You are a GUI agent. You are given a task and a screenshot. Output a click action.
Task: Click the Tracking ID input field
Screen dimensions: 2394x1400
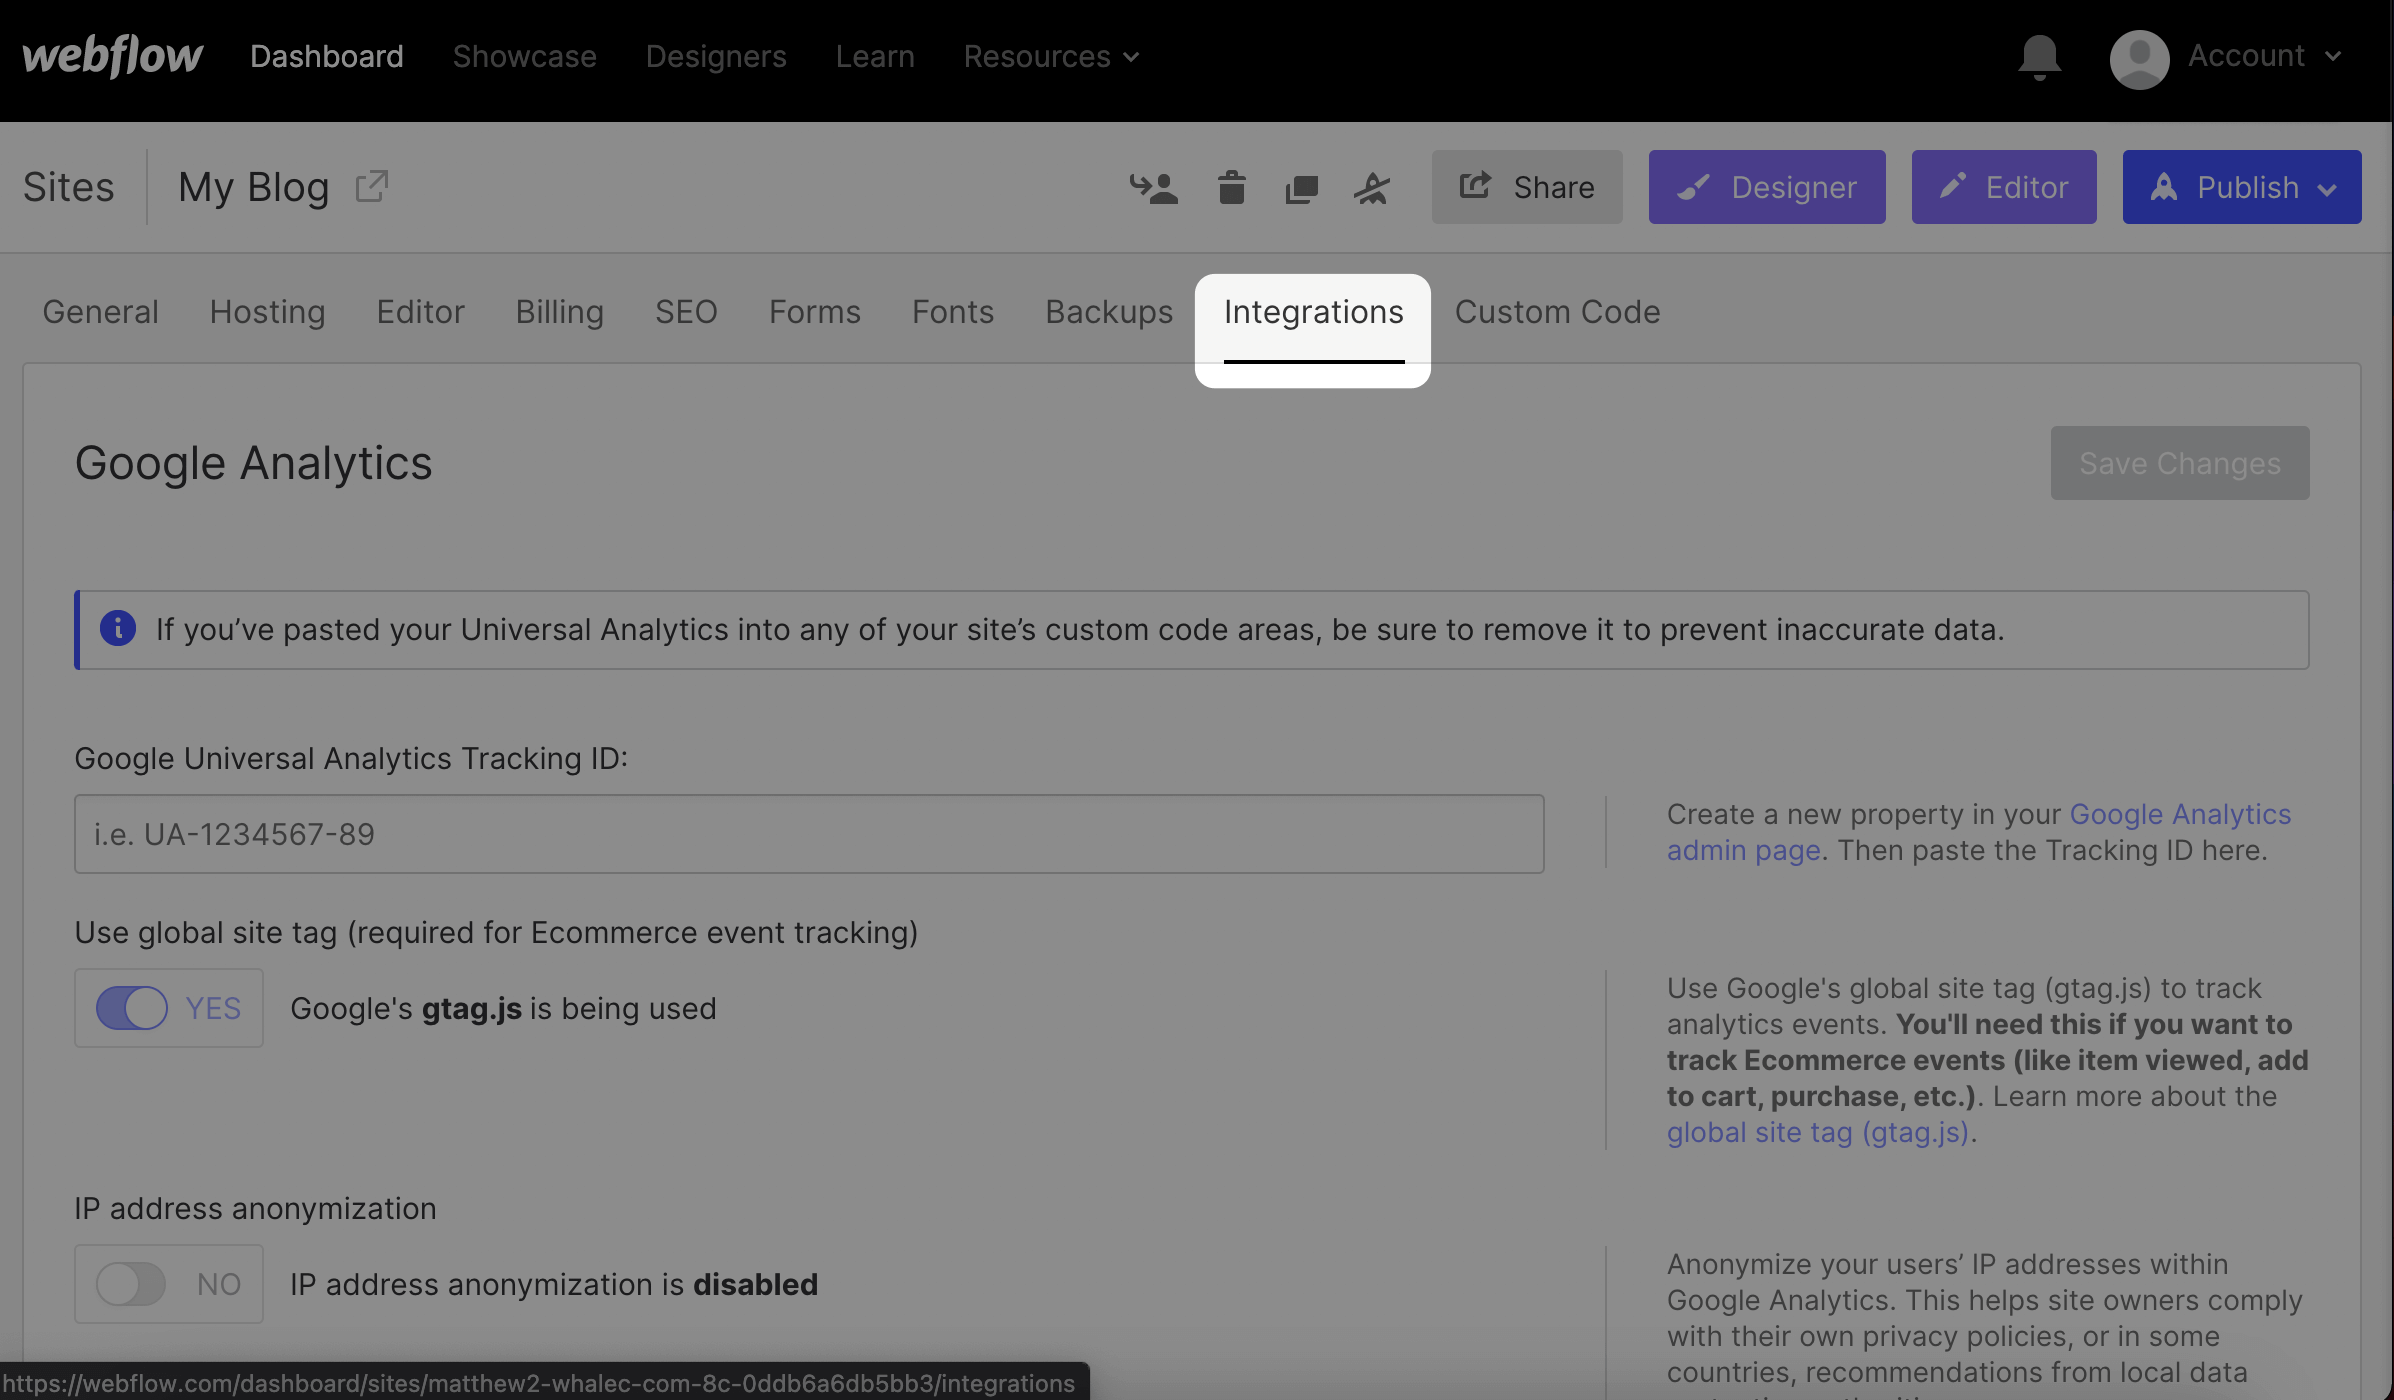[808, 833]
